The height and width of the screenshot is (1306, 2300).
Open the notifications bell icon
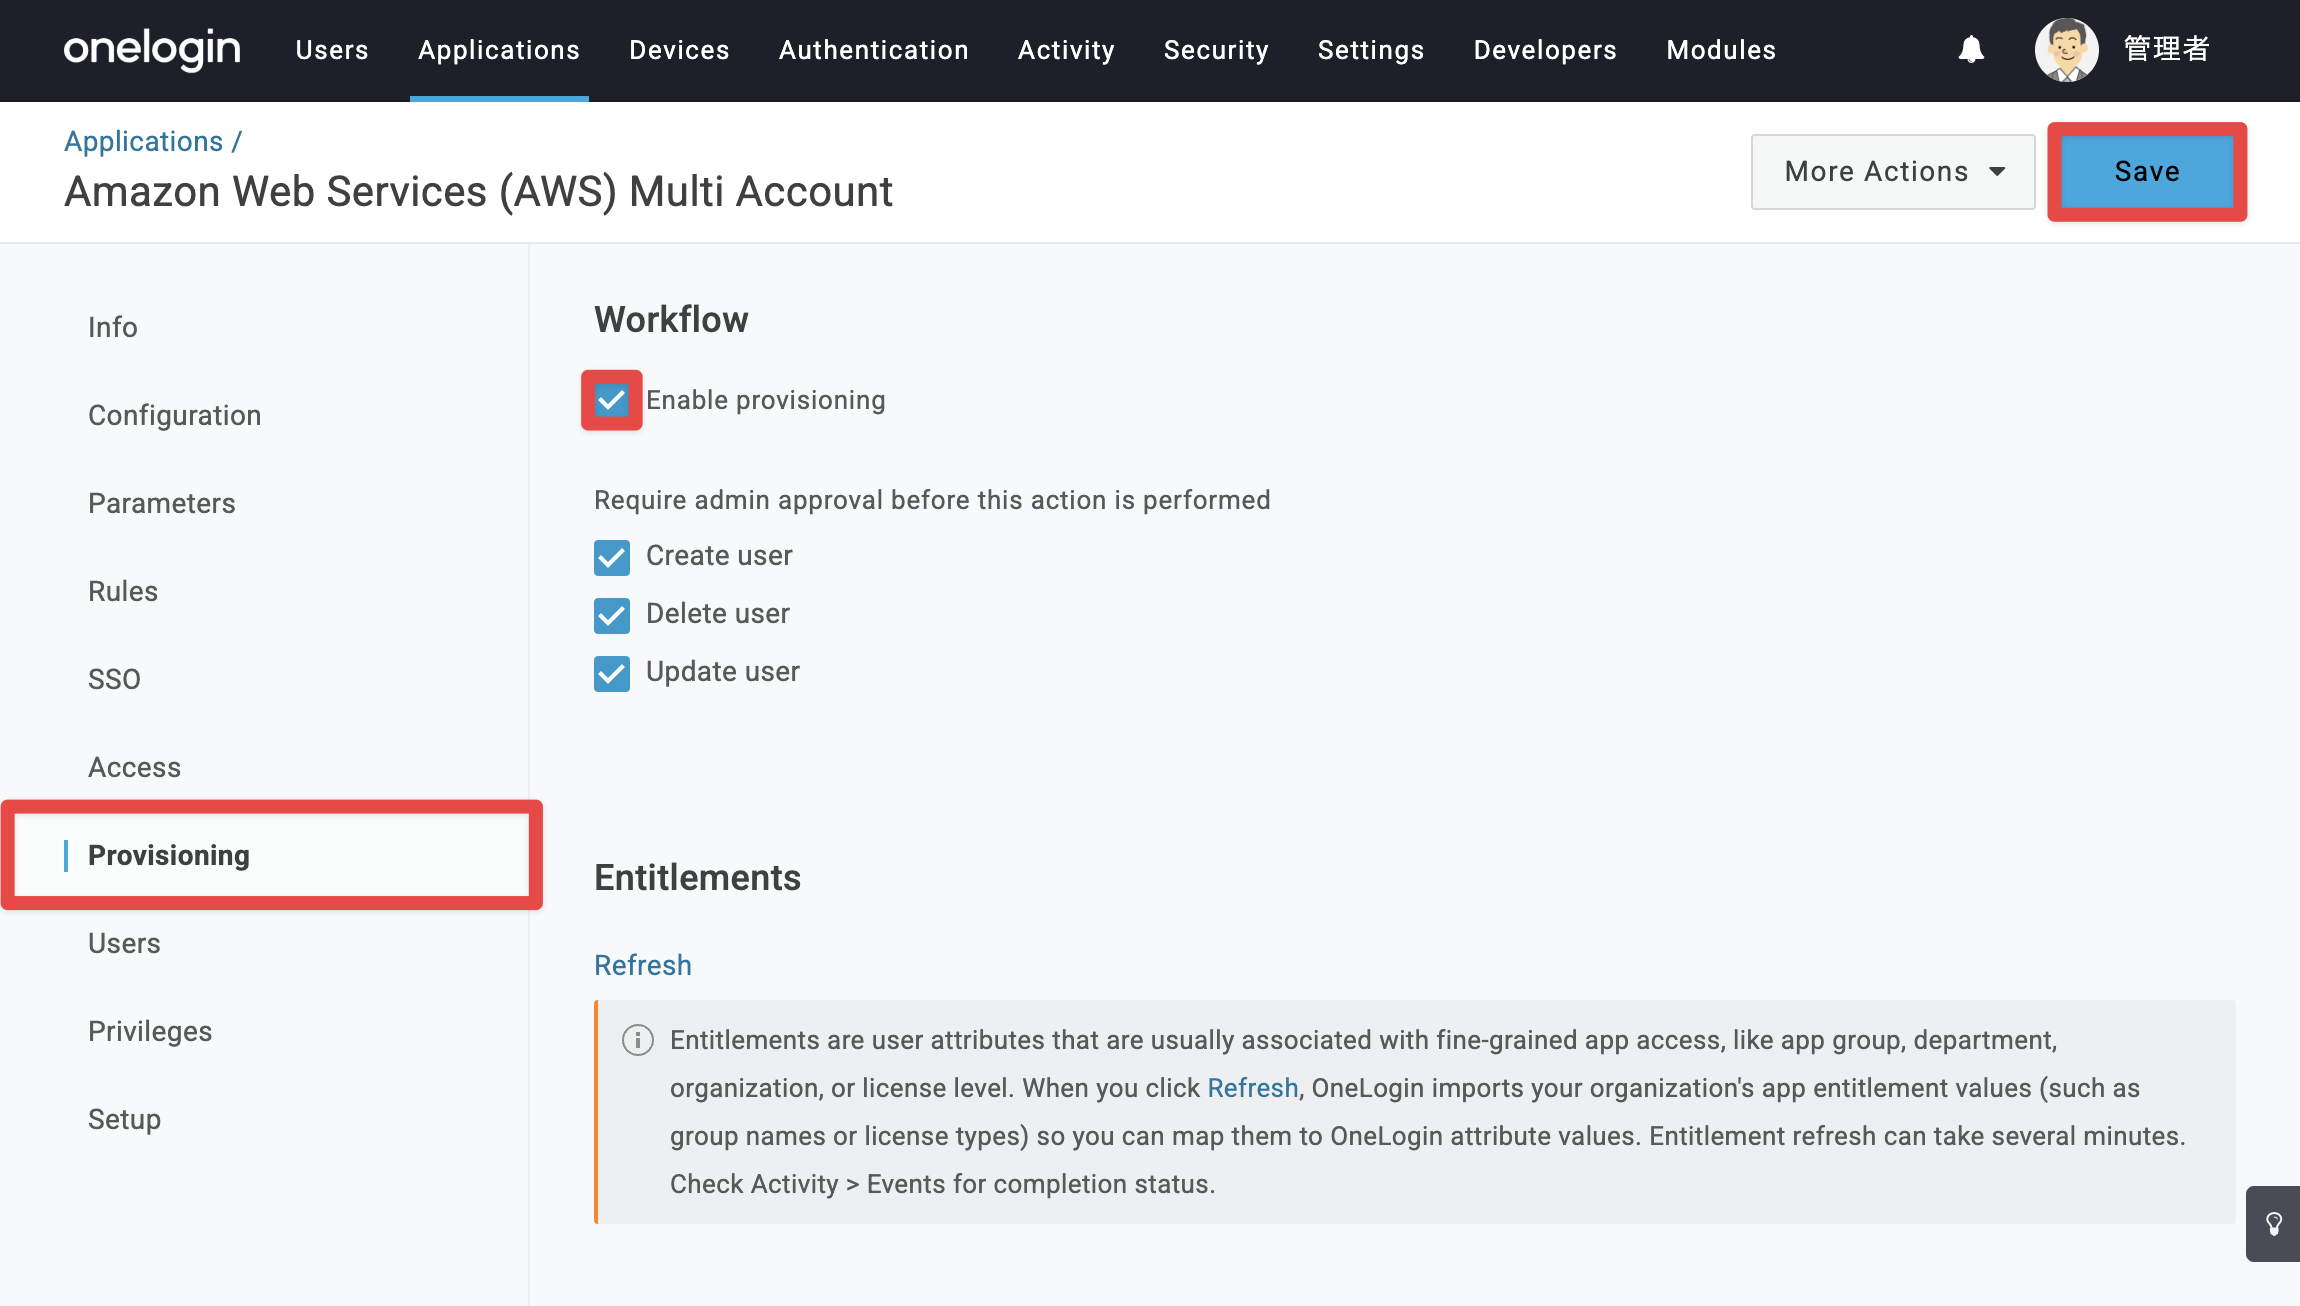[1971, 49]
